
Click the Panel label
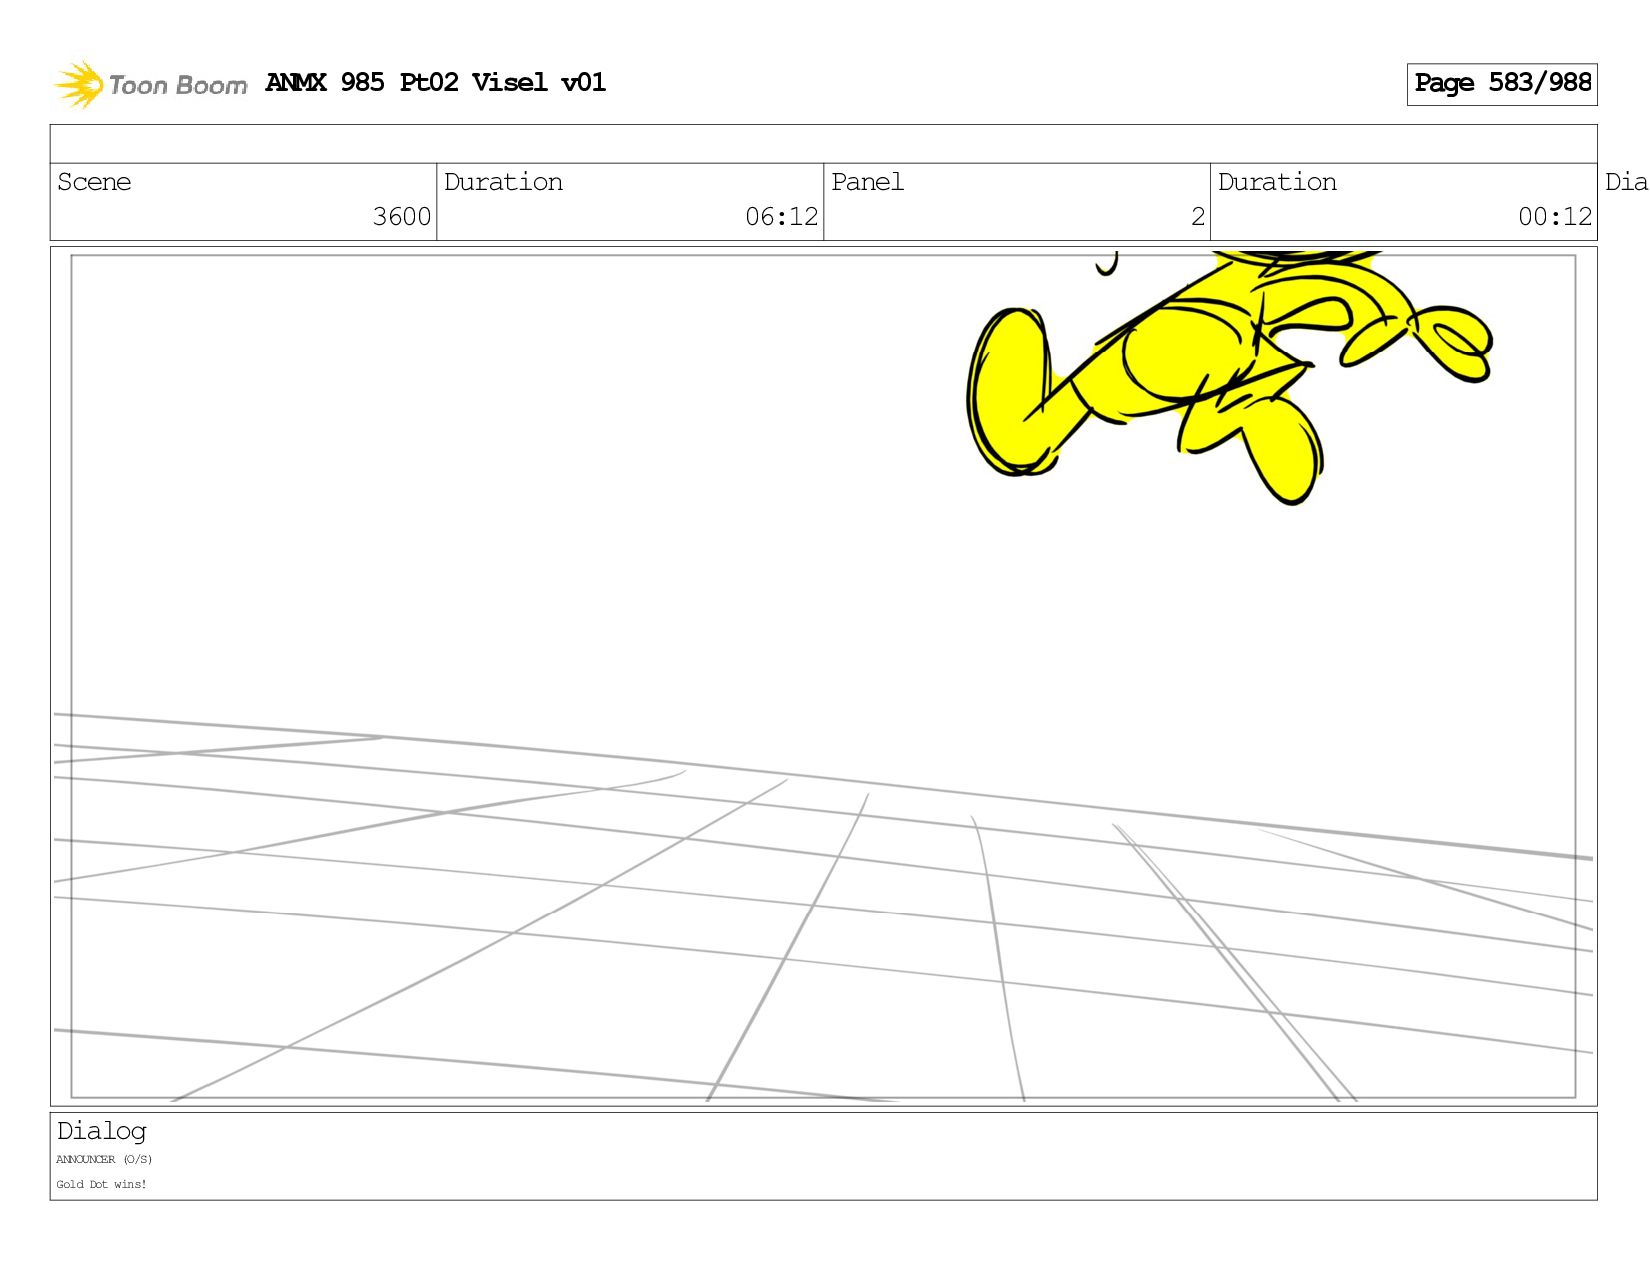click(867, 182)
